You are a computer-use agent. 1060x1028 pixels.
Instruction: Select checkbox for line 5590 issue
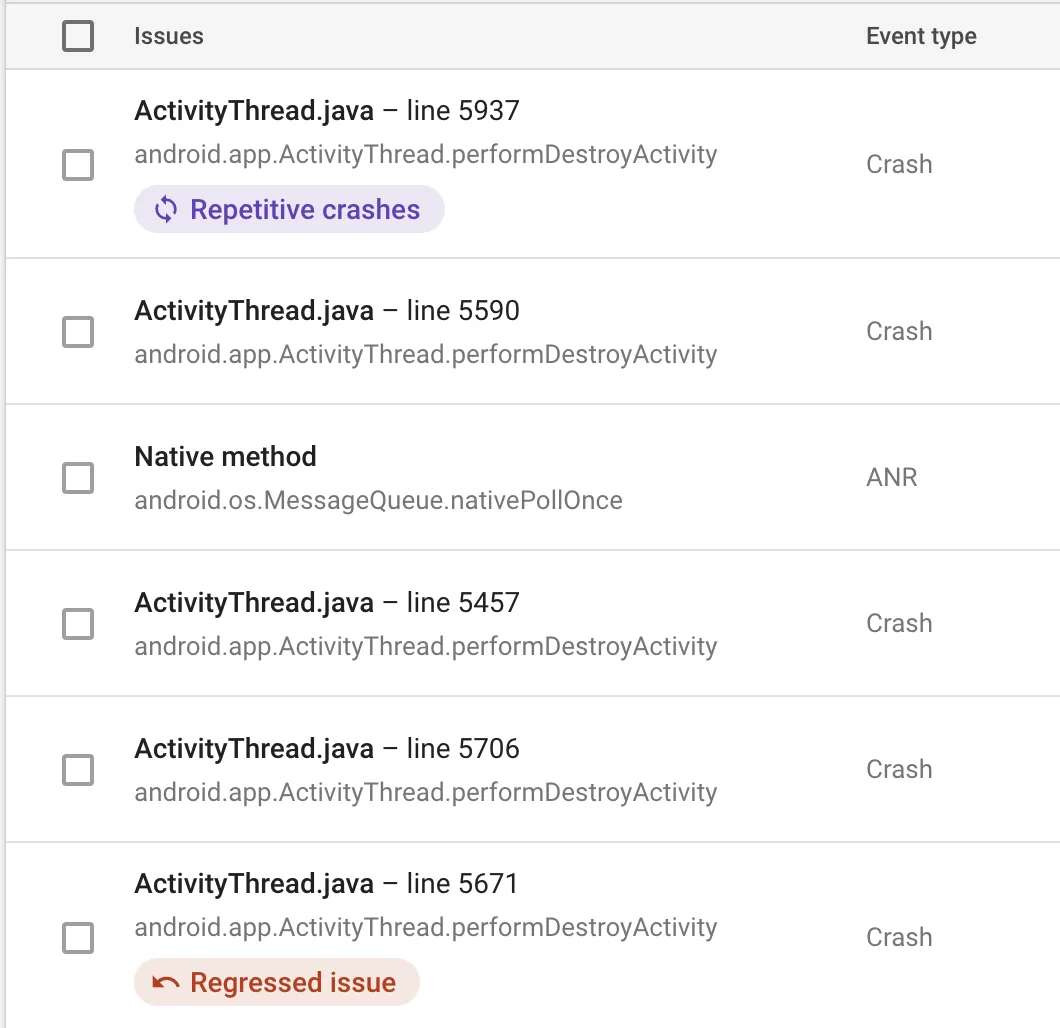click(x=78, y=332)
